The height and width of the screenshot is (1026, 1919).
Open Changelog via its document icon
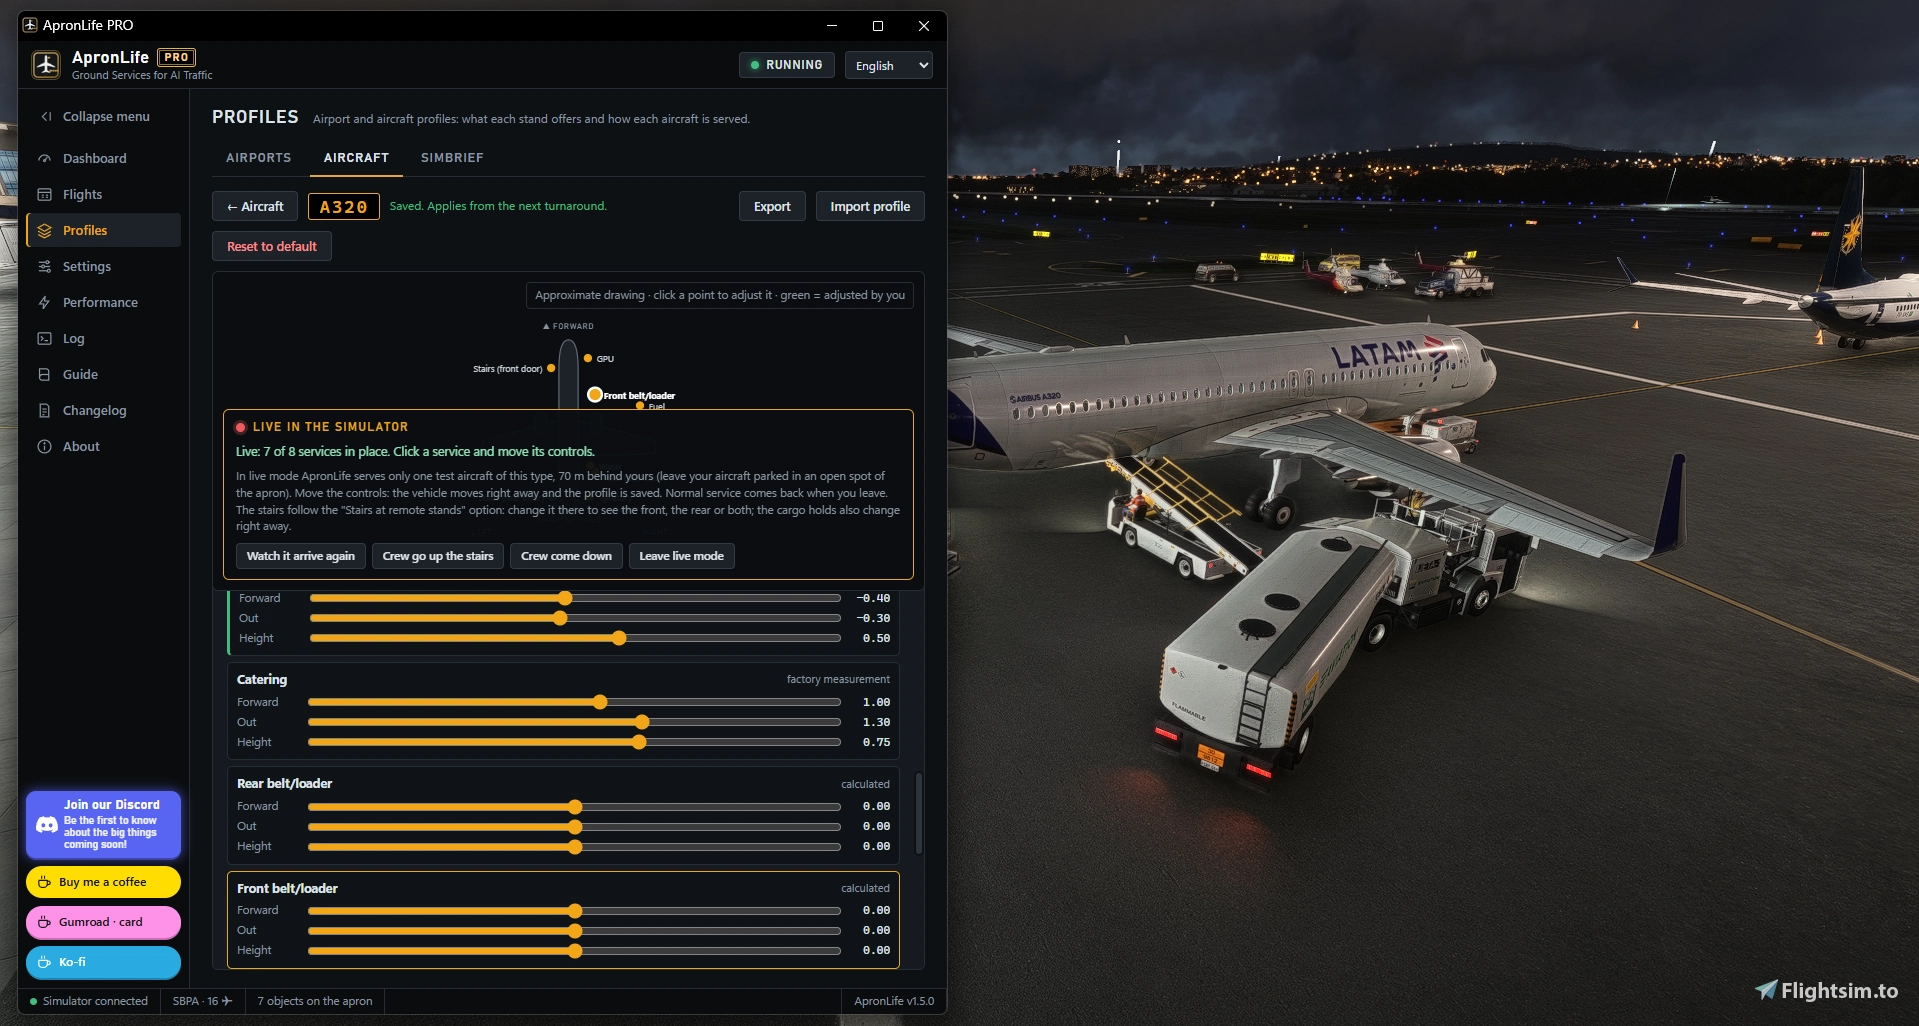tap(44, 410)
